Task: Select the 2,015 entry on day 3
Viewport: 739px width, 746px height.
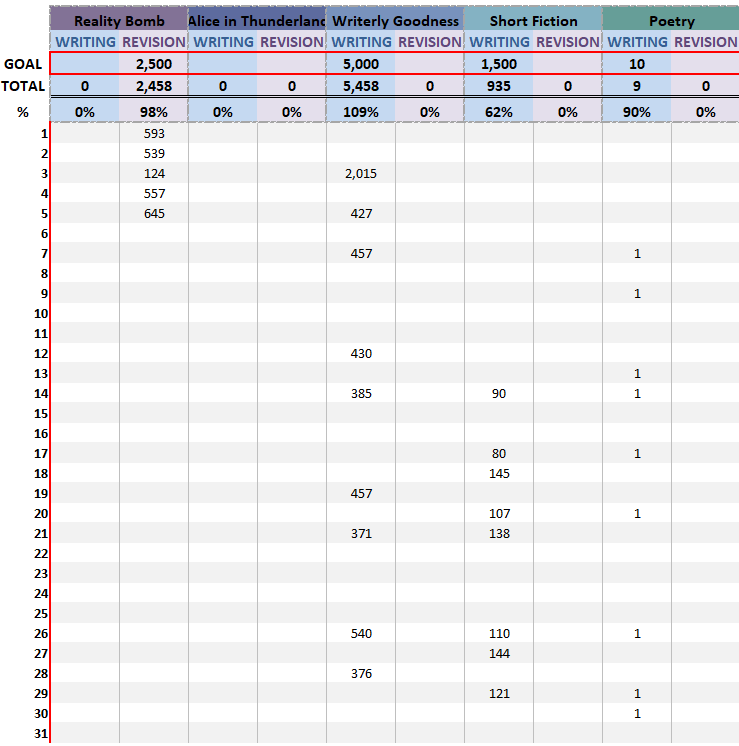Action: [361, 174]
